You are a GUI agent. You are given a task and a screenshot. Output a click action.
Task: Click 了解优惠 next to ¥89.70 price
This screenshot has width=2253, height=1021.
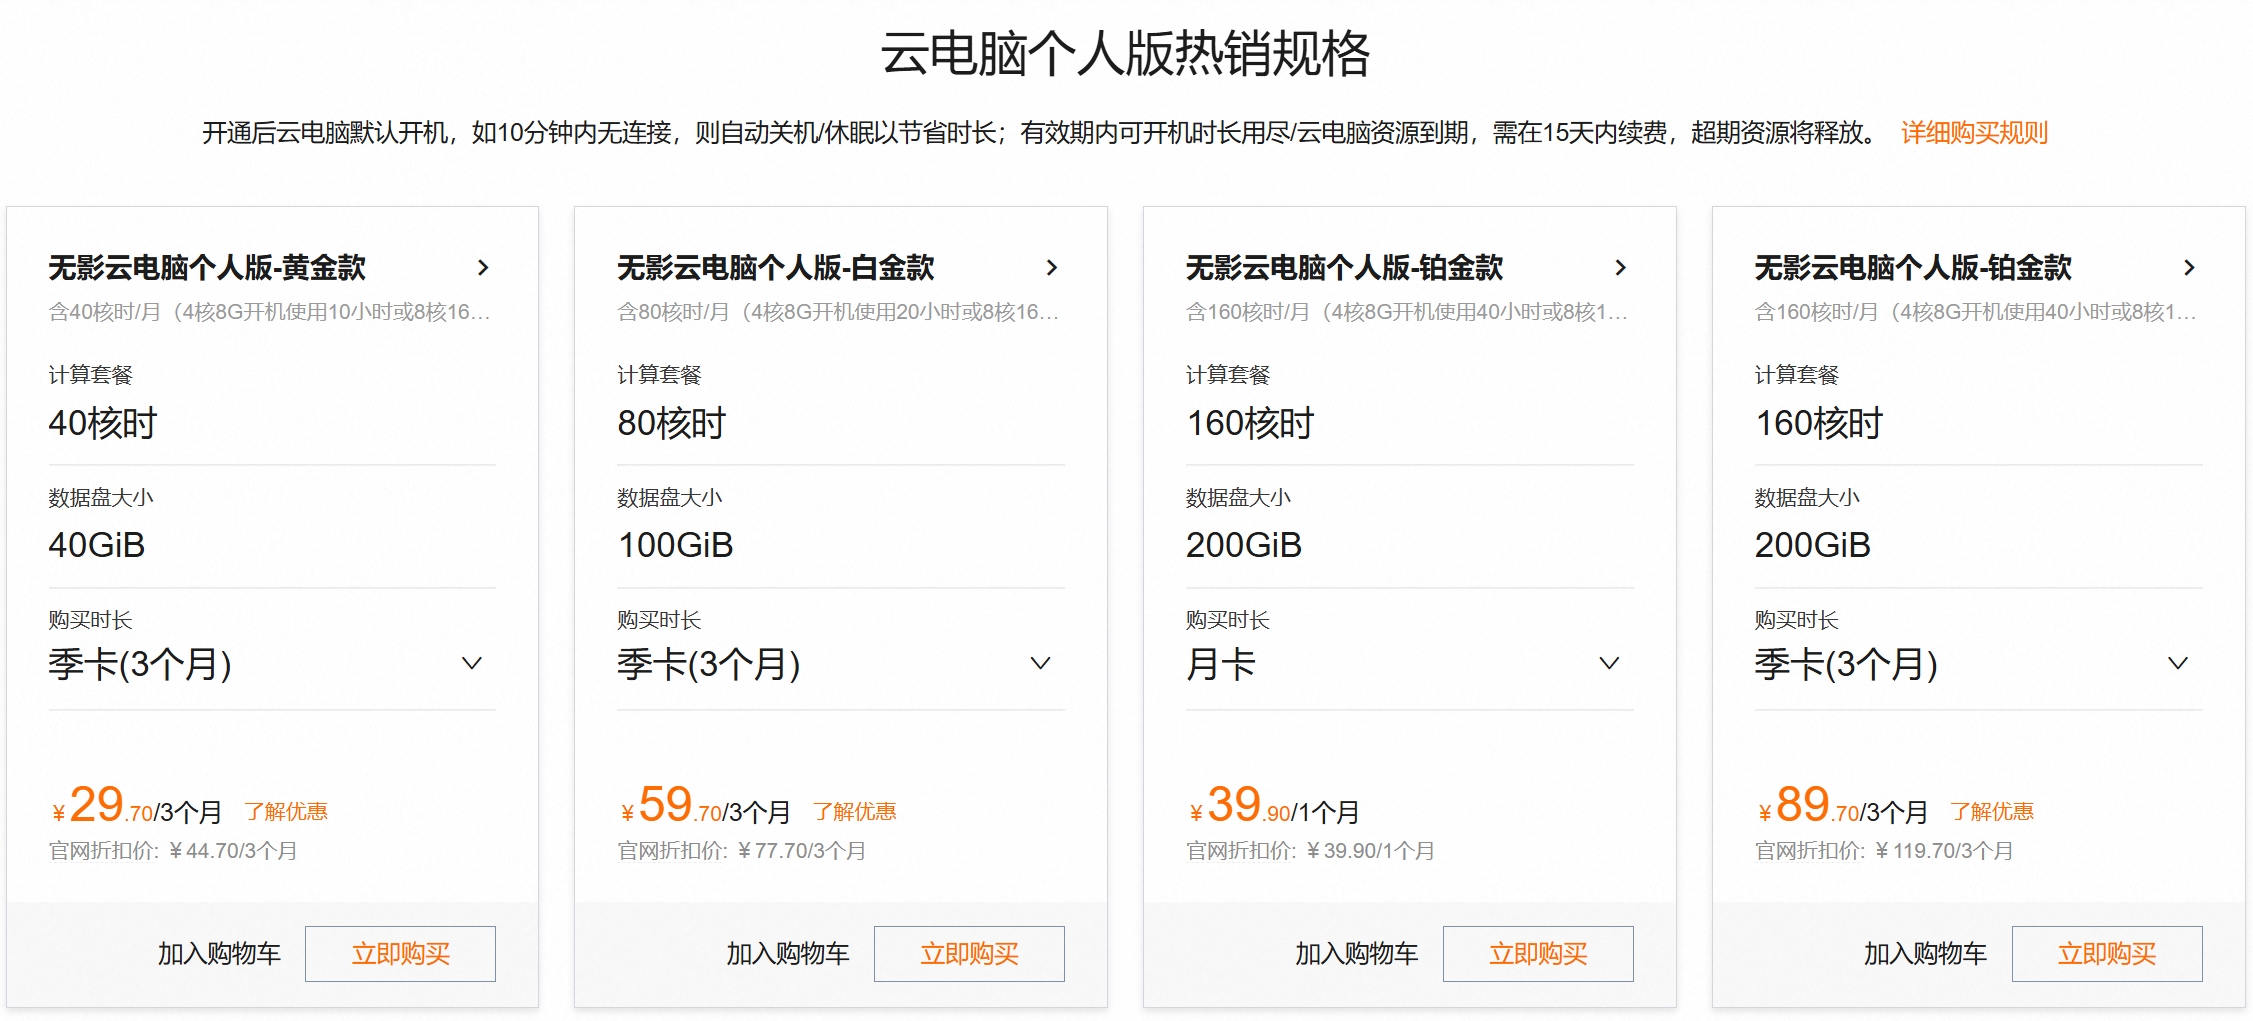[x=1992, y=812]
